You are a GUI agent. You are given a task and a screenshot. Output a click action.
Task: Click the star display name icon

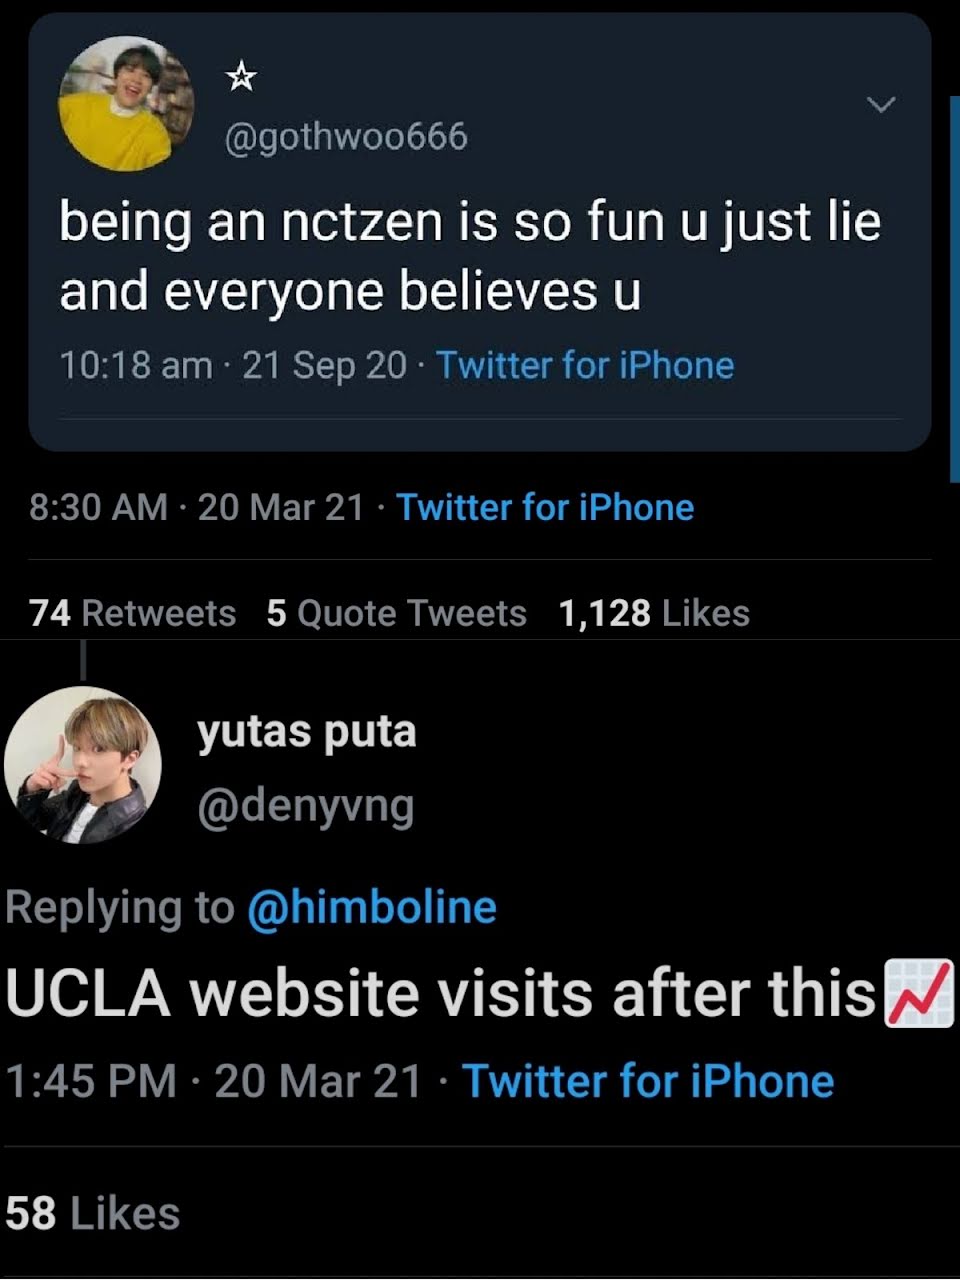pyautogui.click(x=240, y=76)
